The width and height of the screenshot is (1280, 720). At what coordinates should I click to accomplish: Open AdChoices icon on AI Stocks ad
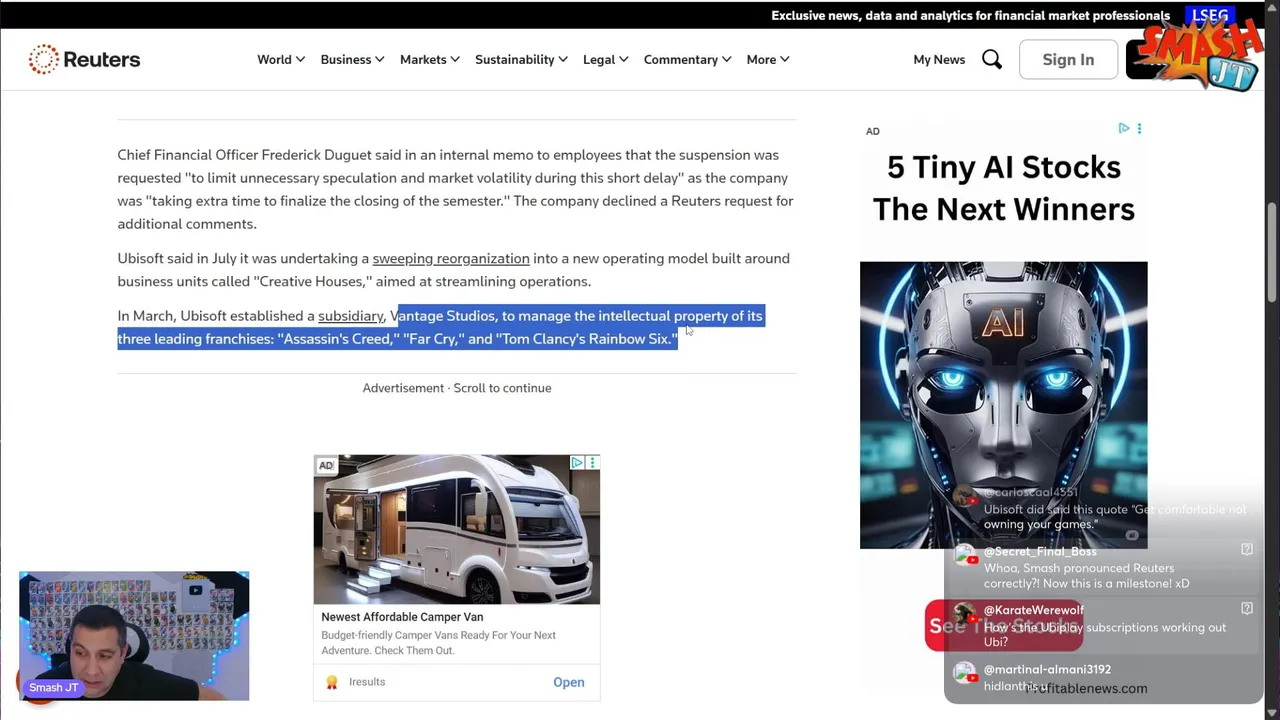pos(1124,128)
